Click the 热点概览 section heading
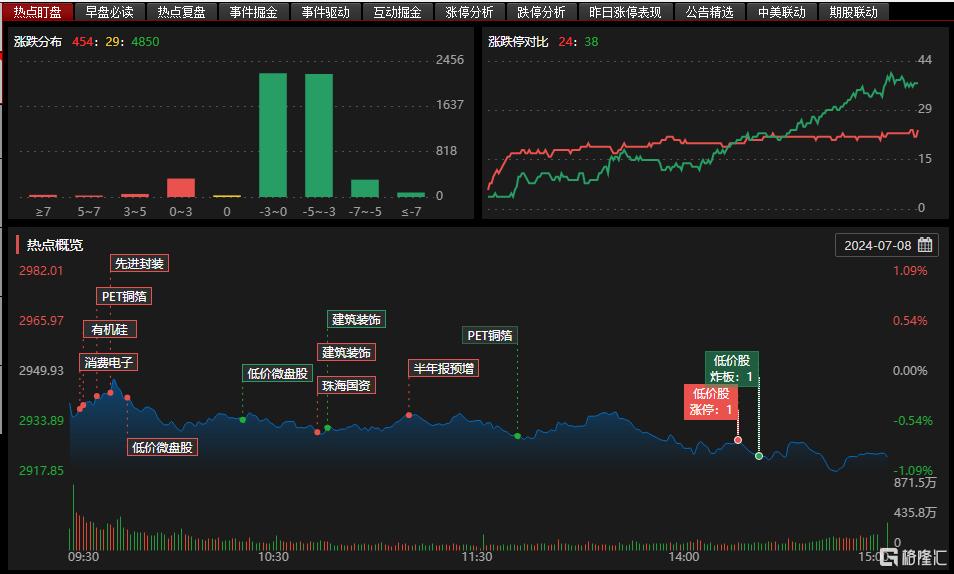The image size is (954, 574). click(55, 245)
